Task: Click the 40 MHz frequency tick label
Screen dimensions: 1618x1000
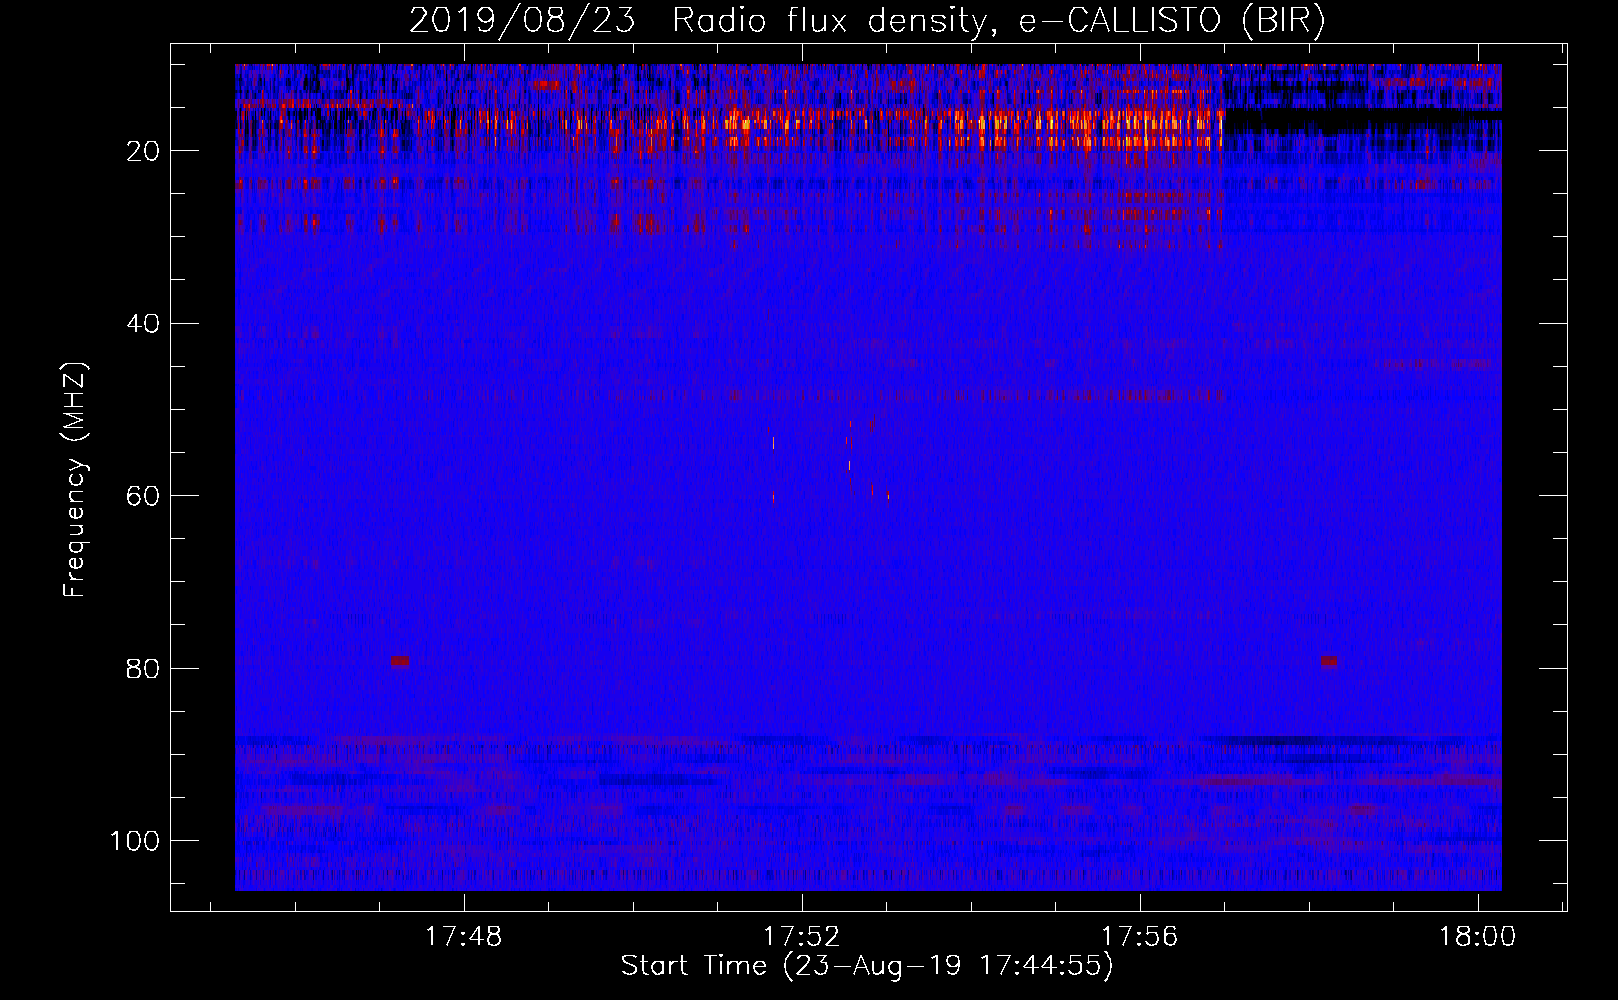Action: click(144, 324)
